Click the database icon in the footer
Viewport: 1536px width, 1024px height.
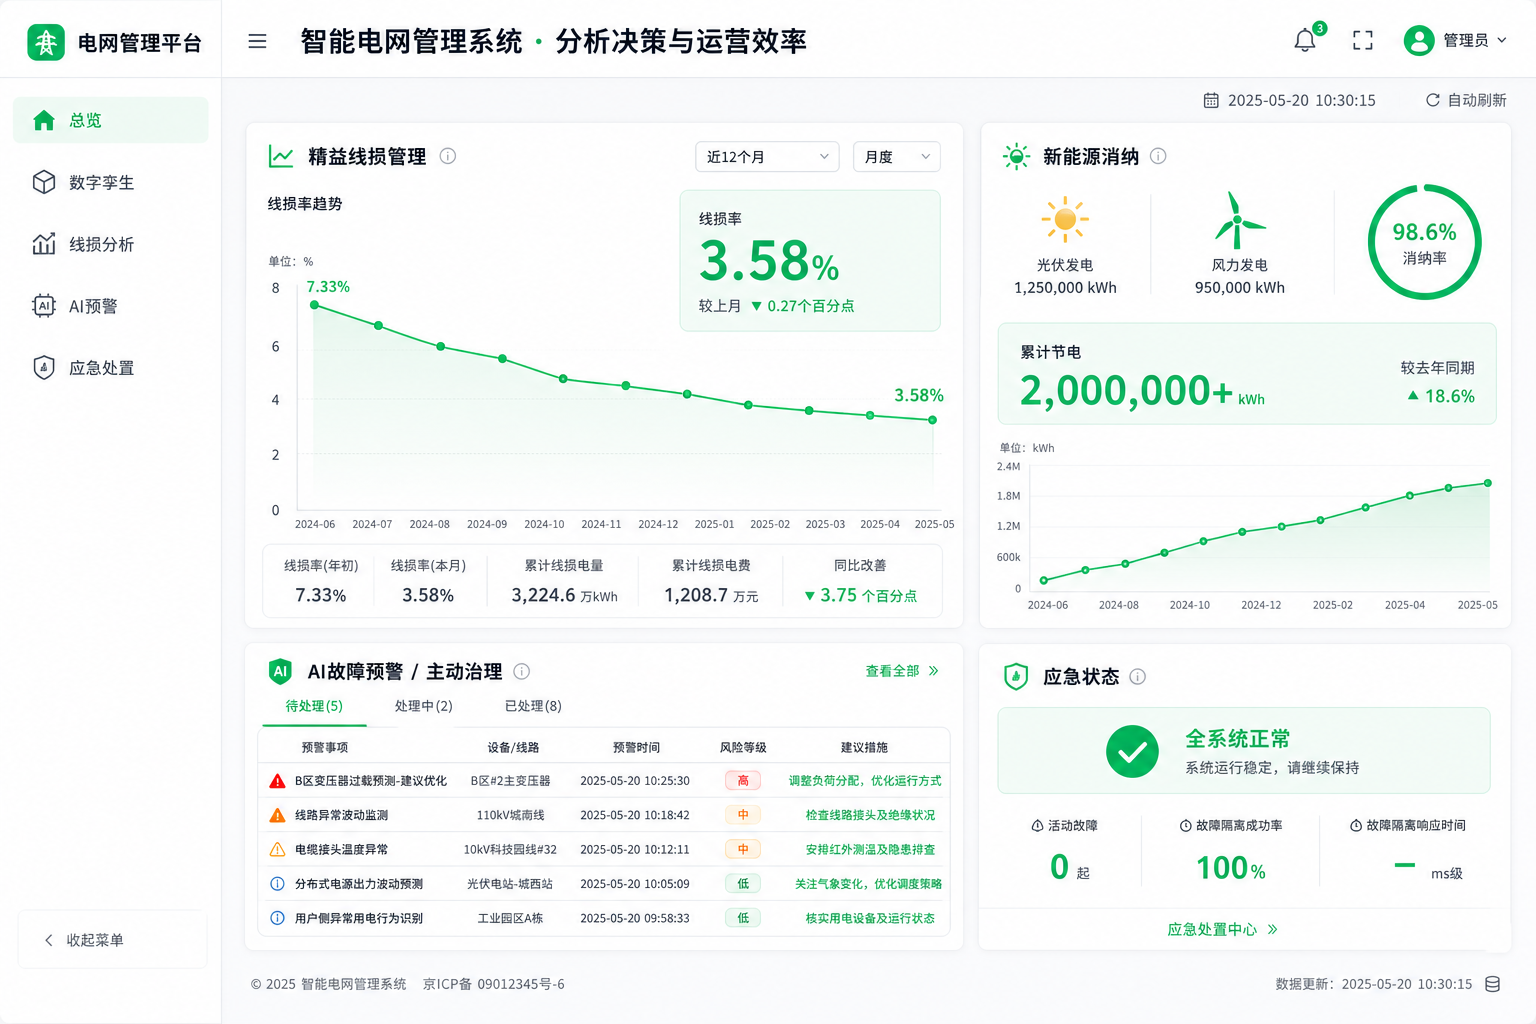pos(1492,984)
